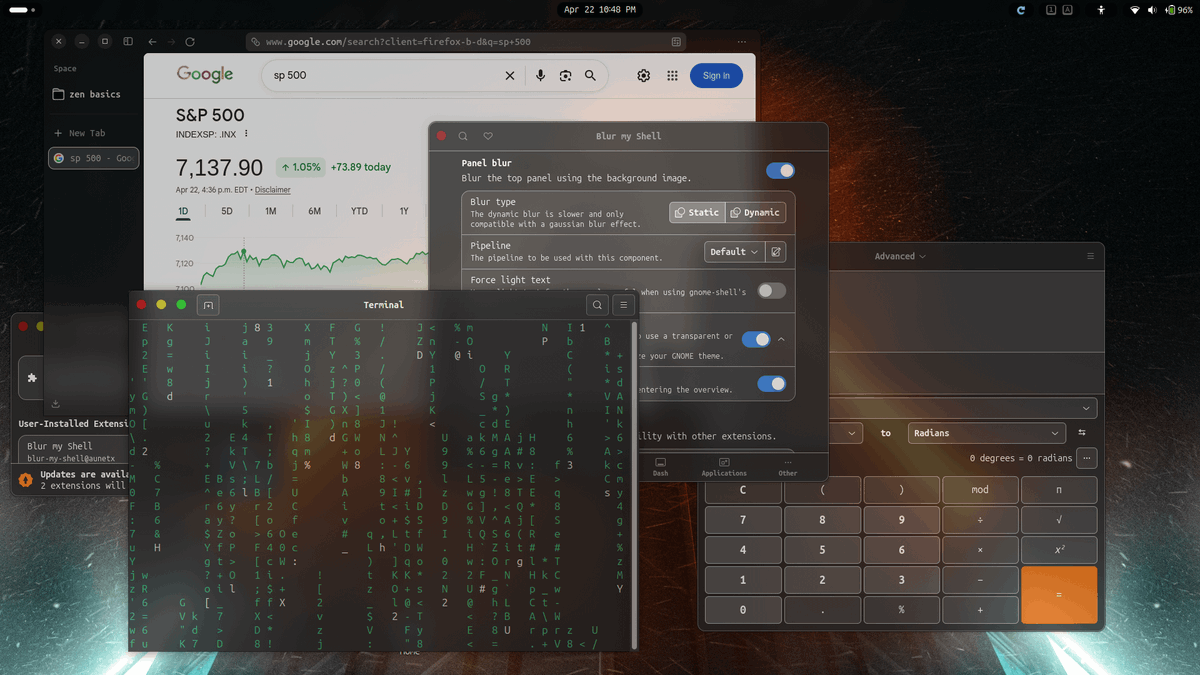Select Static blur type
The width and height of the screenshot is (1200, 675).
[697, 212]
